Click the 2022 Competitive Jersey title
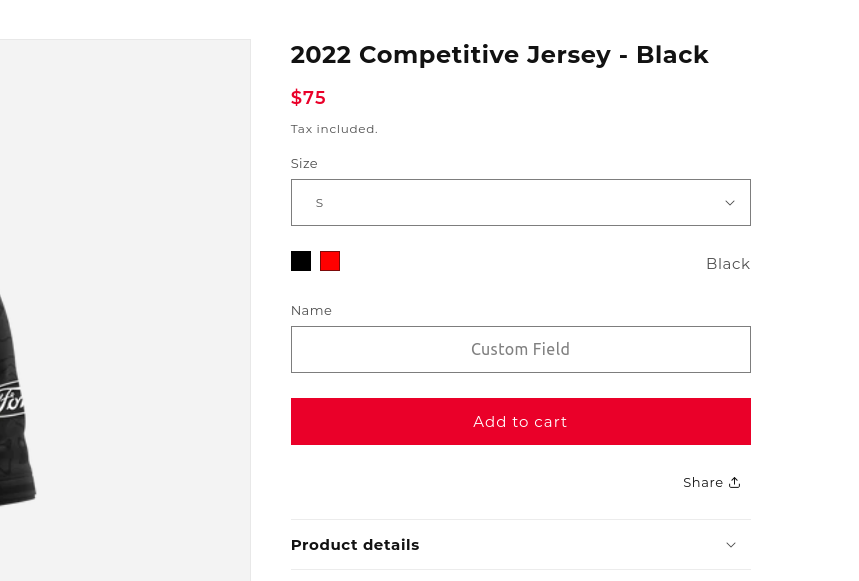 (499, 55)
